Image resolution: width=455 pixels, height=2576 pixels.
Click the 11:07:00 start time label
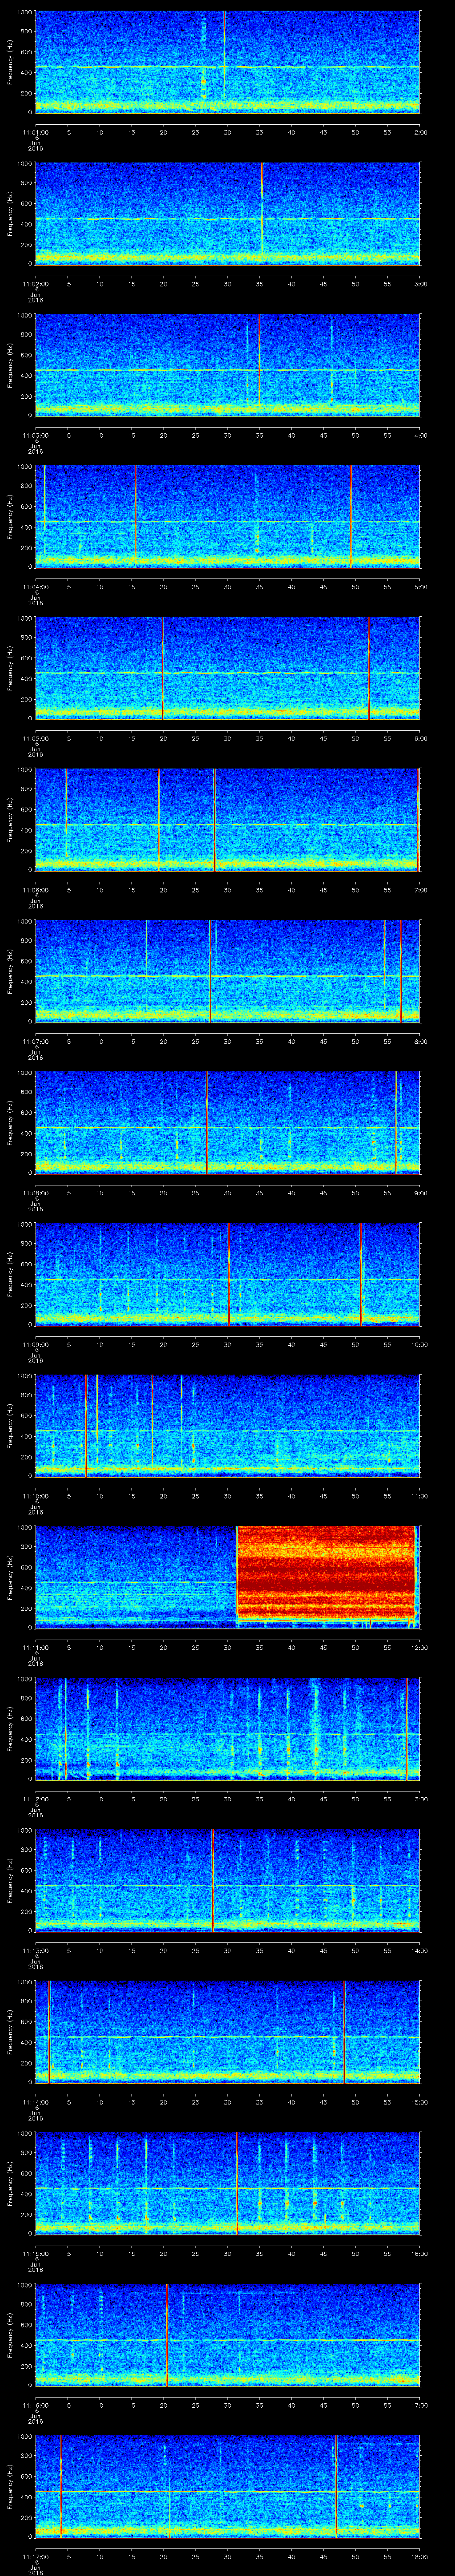click(35, 1041)
